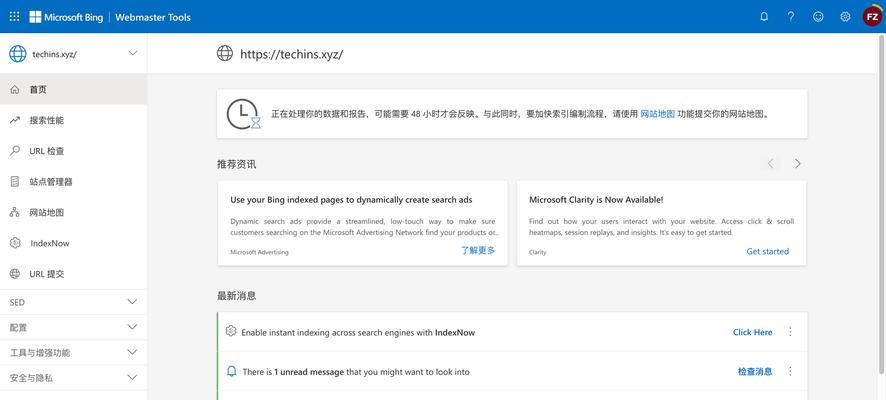Click the Click Here link for IndexNow
Screen dimensions: 886x400
click(752, 332)
